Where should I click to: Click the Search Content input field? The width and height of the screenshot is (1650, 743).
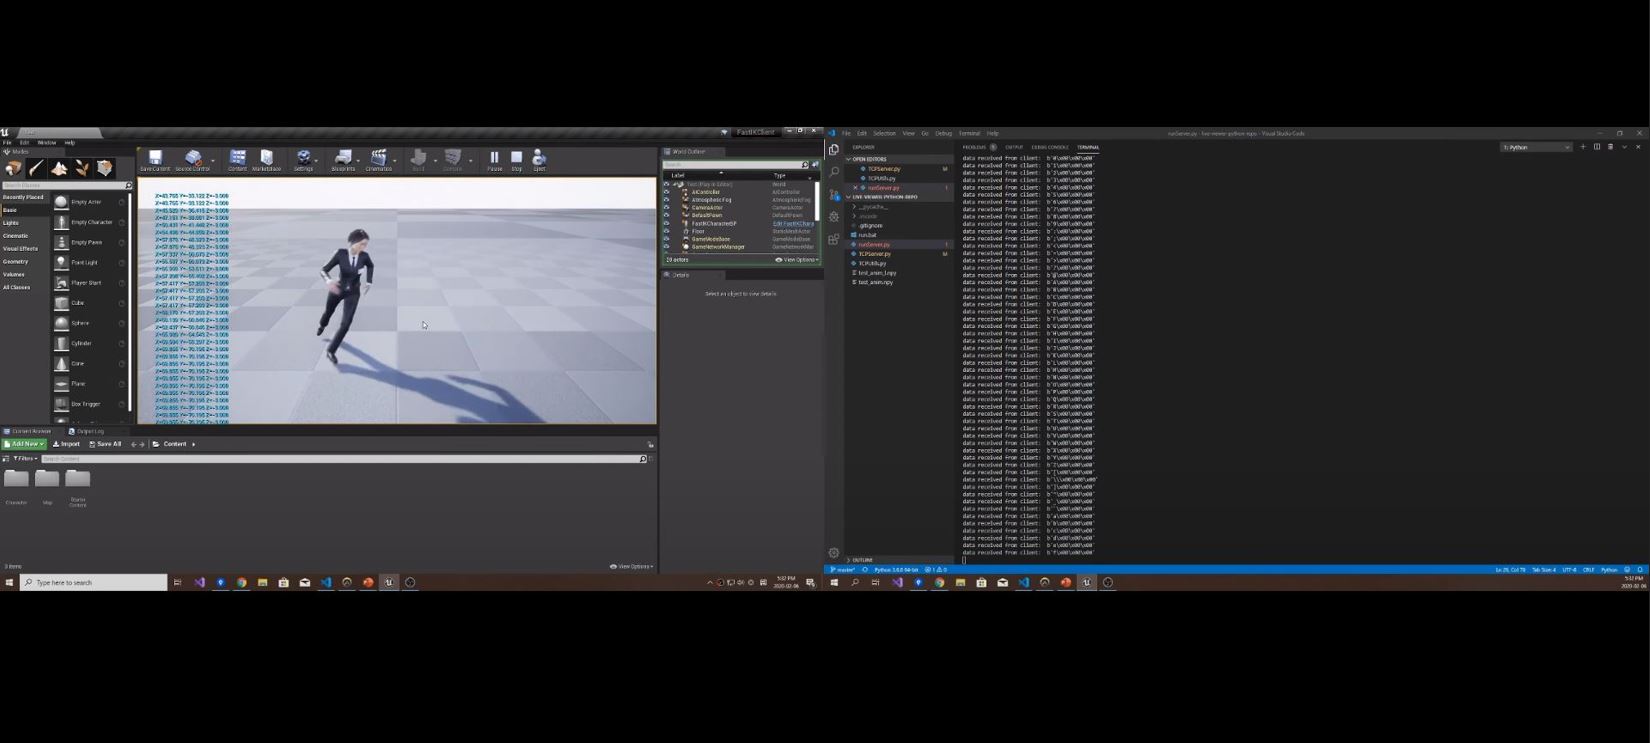point(340,459)
